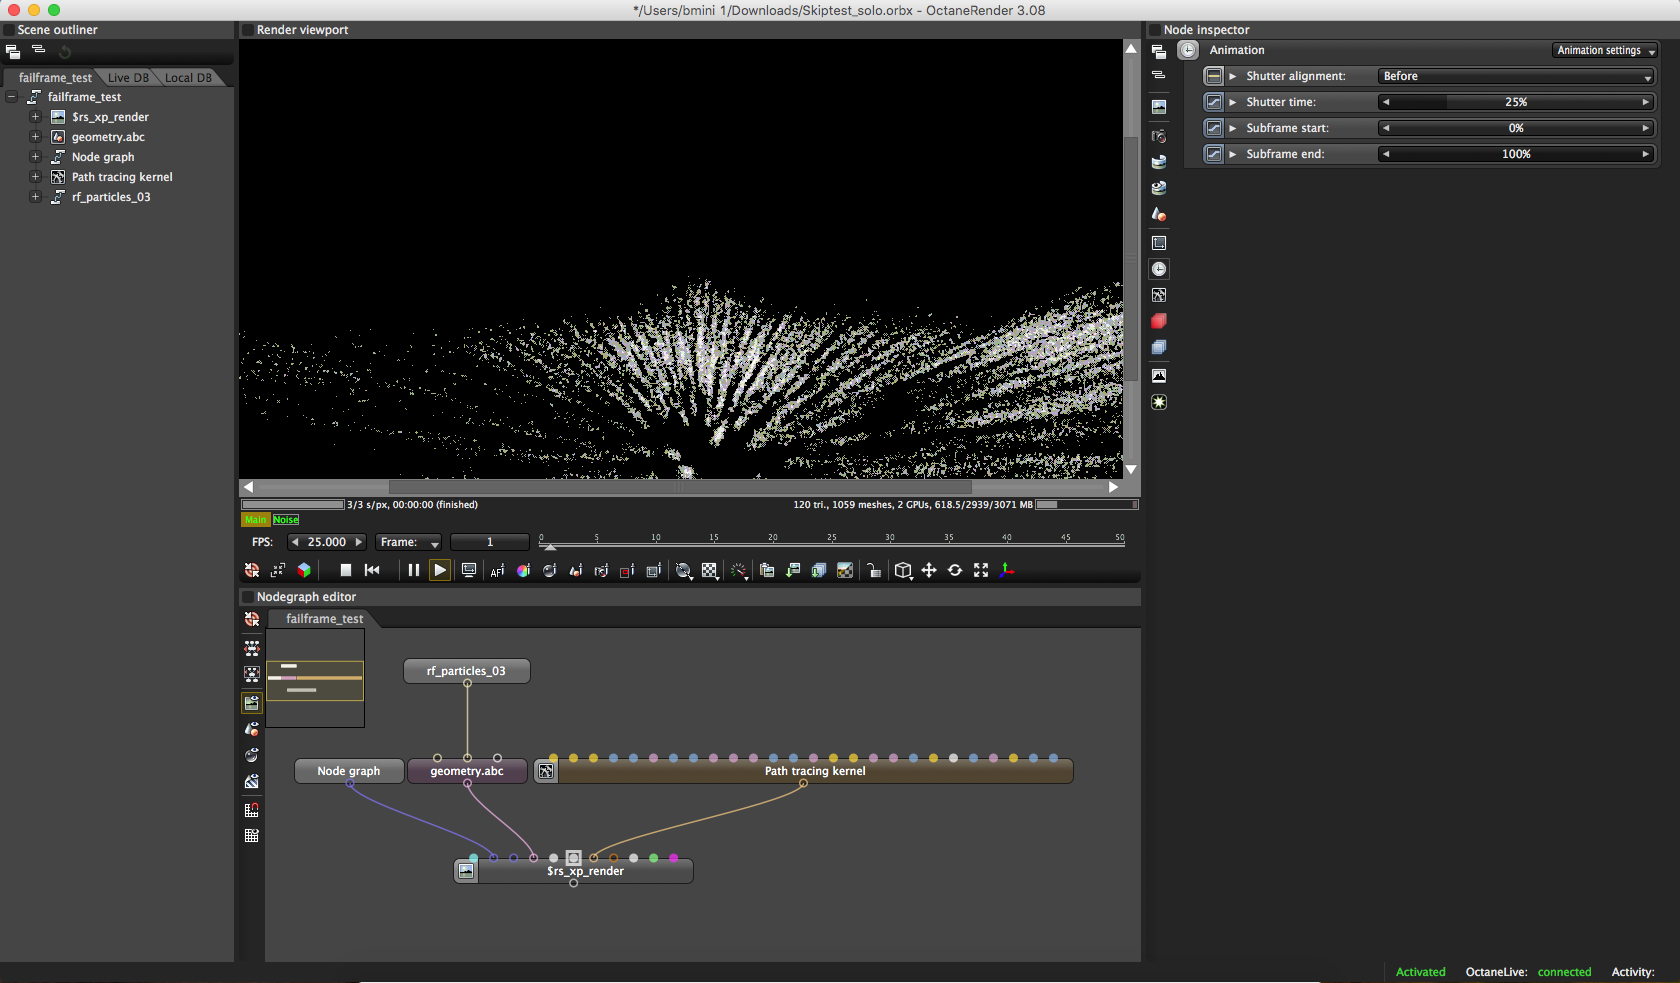
Task: Toggle animation button for Shutter alignment
Action: pos(1213,76)
